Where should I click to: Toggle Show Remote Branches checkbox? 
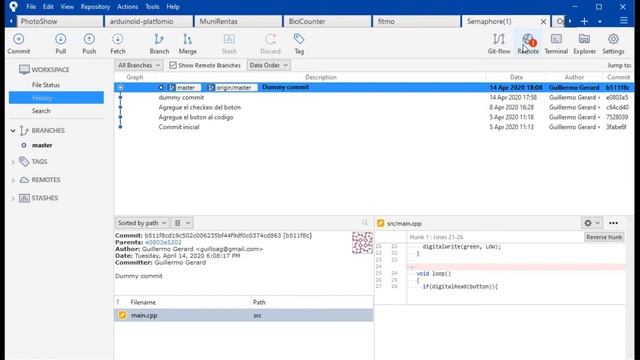[x=173, y=65]
